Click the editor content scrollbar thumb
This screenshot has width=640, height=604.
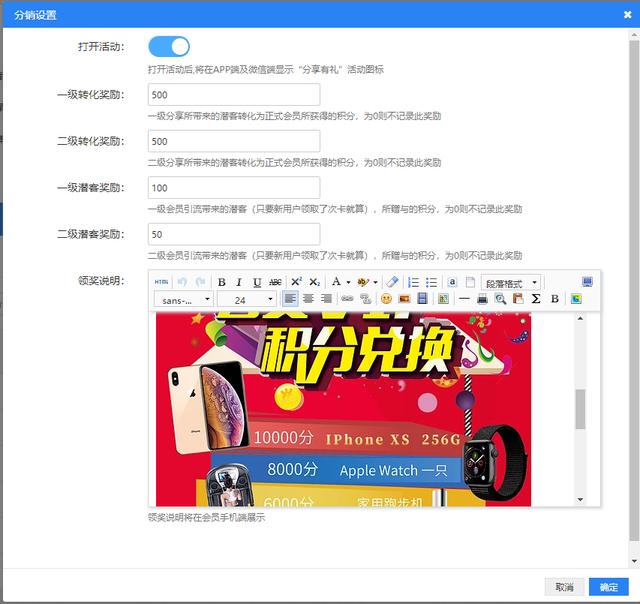[x=580, y=409]
